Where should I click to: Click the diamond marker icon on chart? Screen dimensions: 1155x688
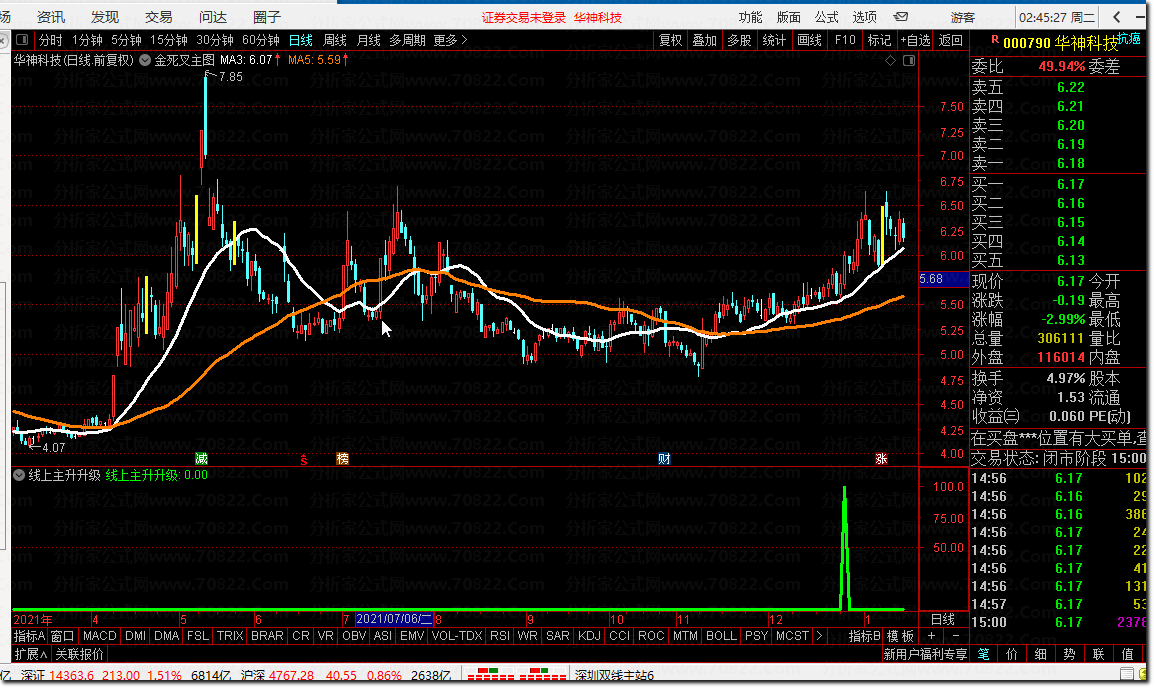pyautogui.click(x=891, y=60)
